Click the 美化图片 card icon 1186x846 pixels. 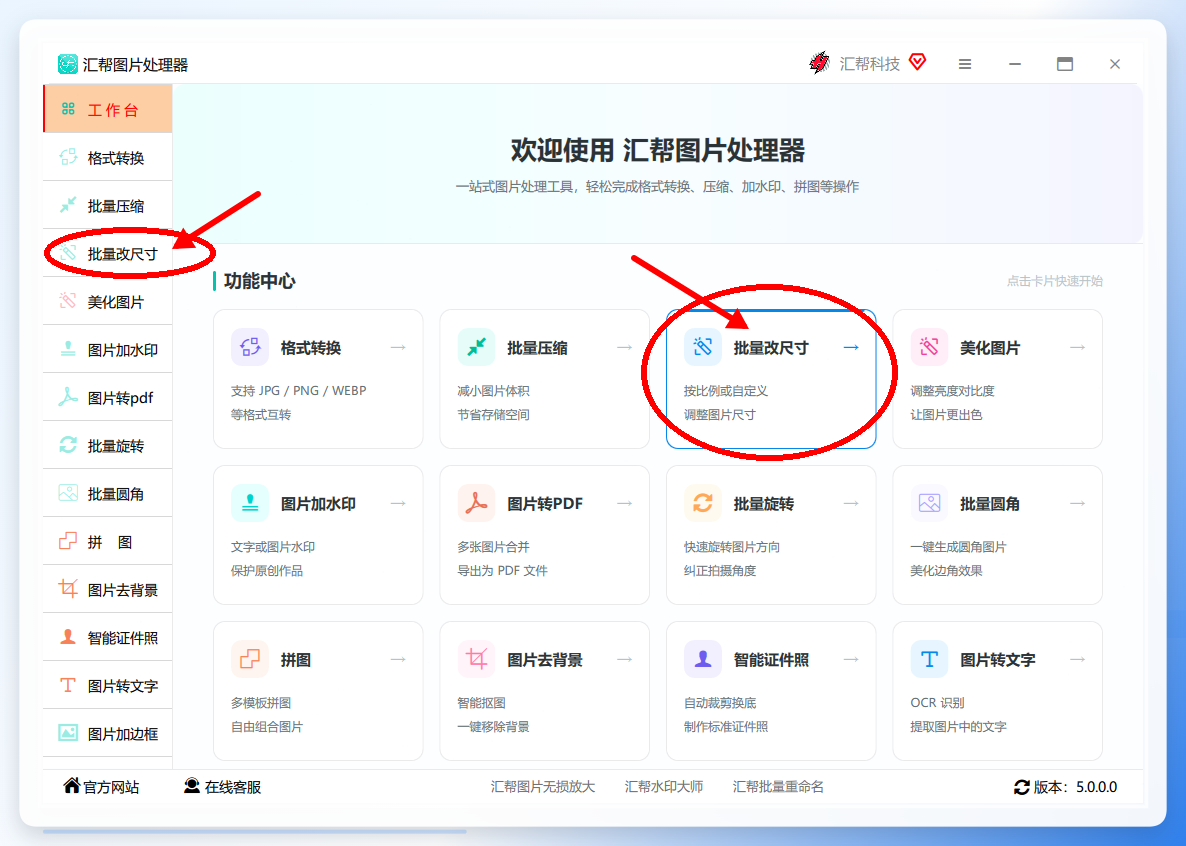click(930, 347)
